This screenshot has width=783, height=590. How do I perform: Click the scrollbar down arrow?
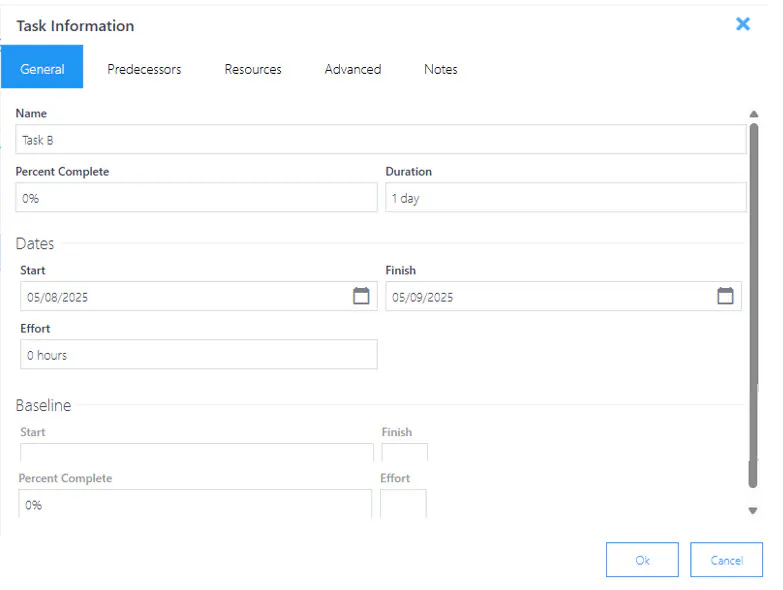click(753, 510)
